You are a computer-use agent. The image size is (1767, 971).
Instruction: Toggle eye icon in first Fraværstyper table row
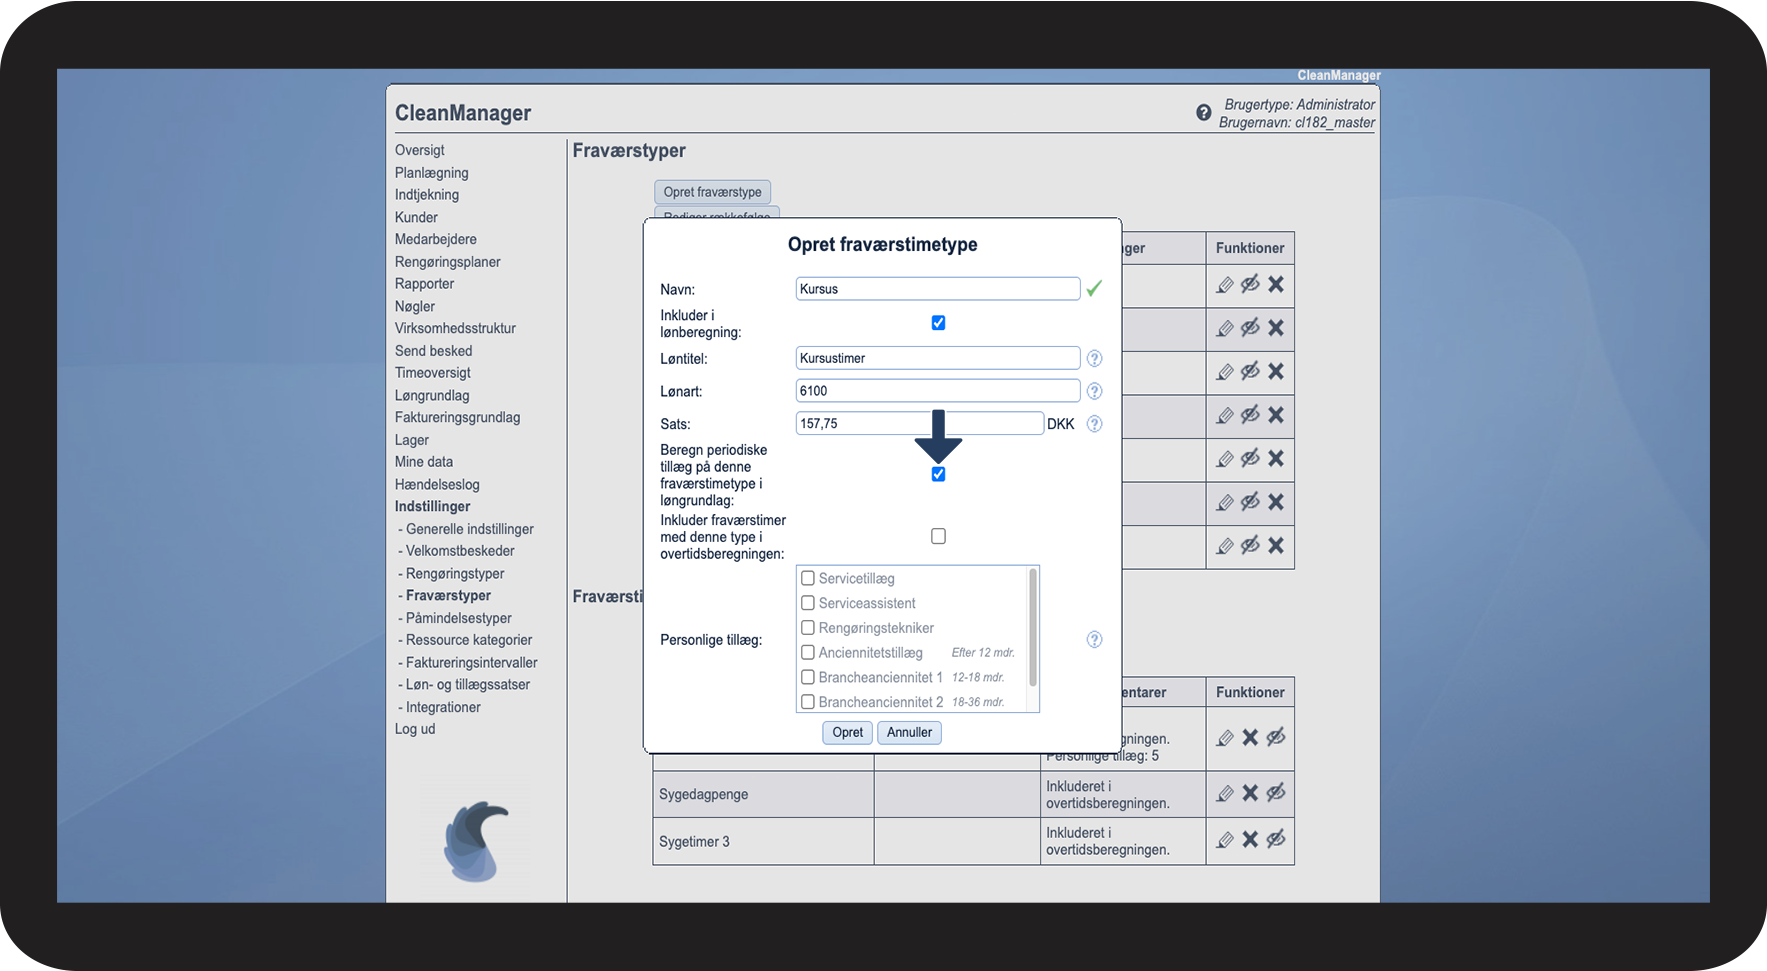coord(1250,284)
